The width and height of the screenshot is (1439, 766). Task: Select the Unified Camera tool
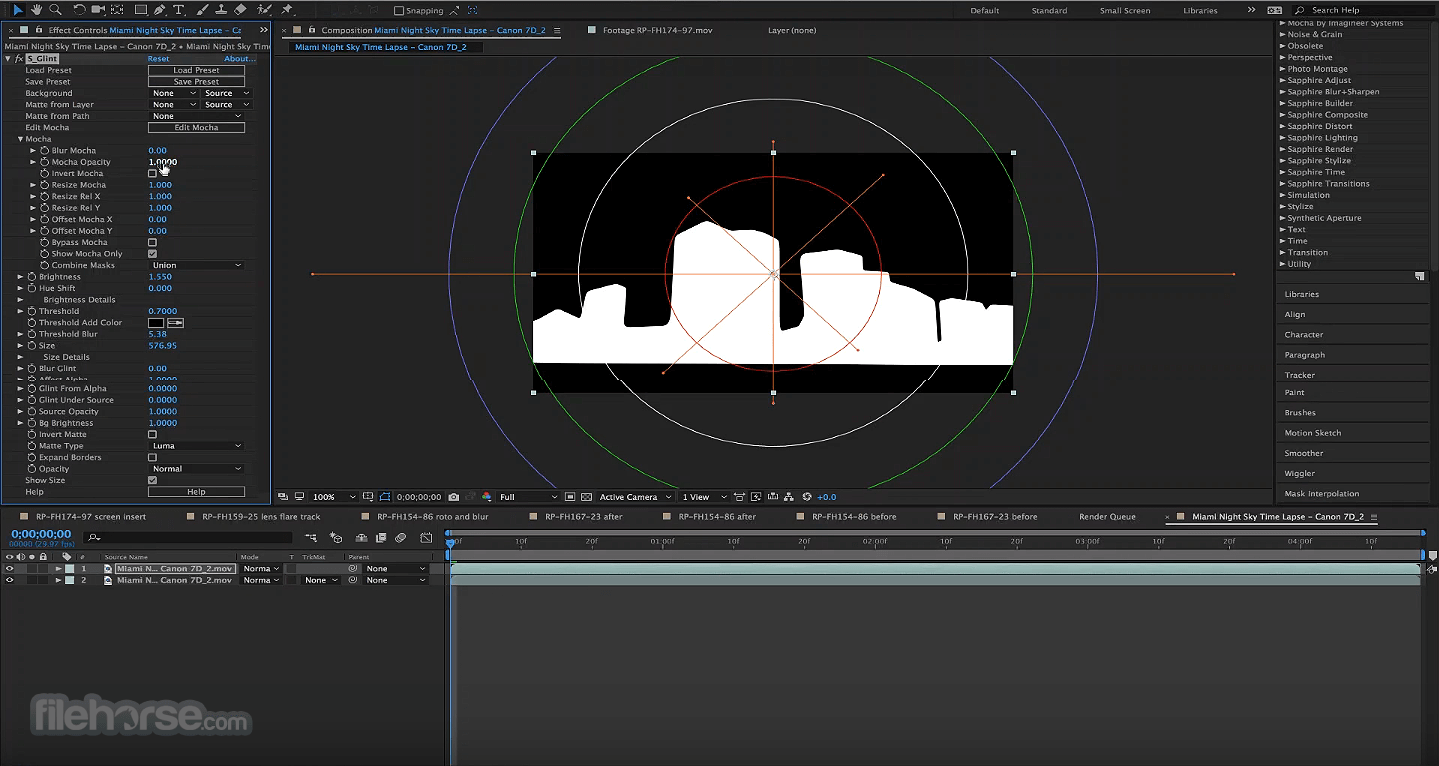[x=98, y=10]
